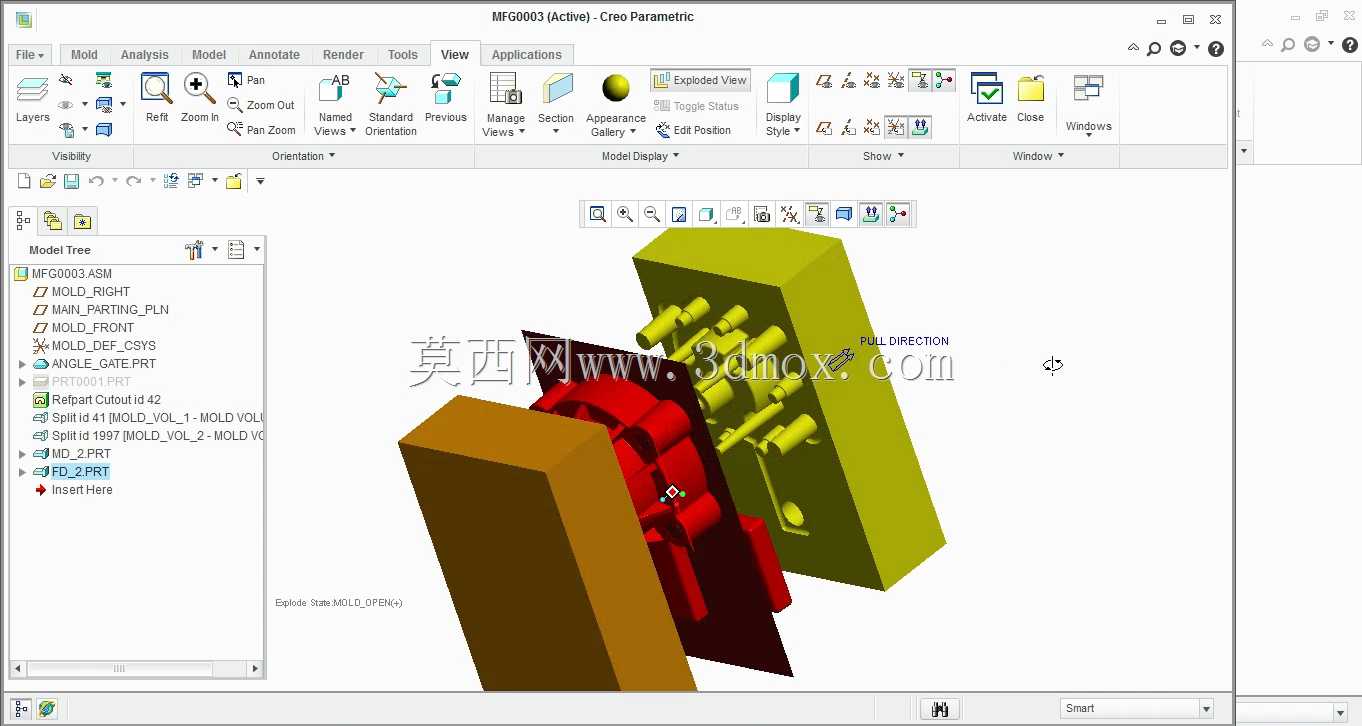Open Smart selection filter dropdown
Image resolution: width=1362 pixels, height=726 pixels.
coord(1206,709)
